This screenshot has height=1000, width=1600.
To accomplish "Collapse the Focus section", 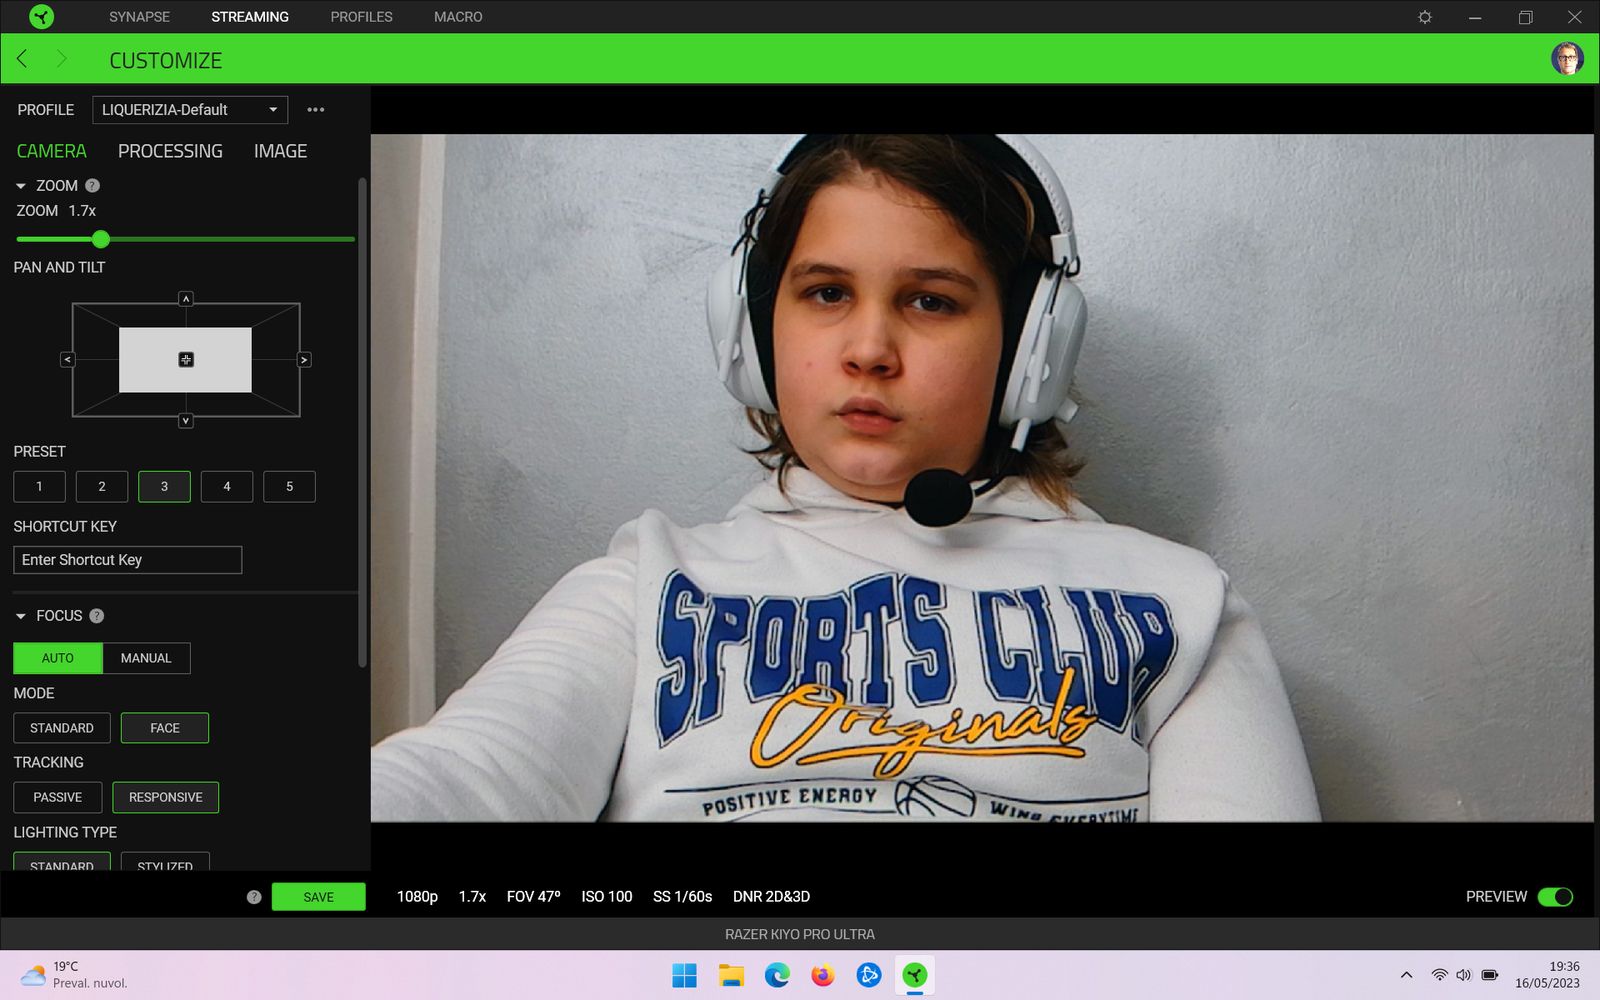I will coord(21,616).
